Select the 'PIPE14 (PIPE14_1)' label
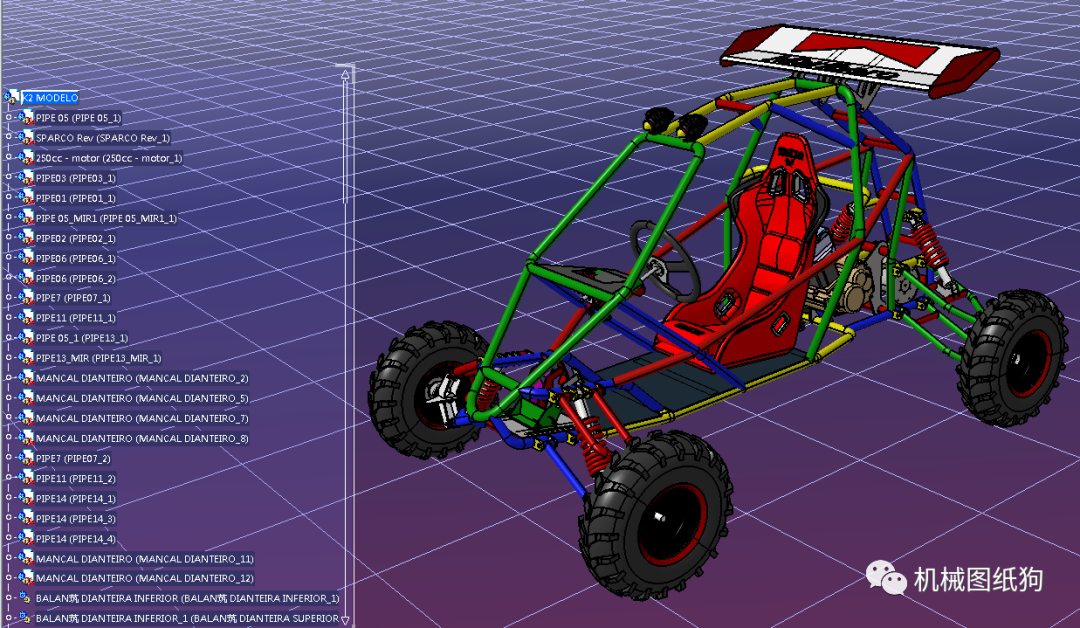 point(76,498)
